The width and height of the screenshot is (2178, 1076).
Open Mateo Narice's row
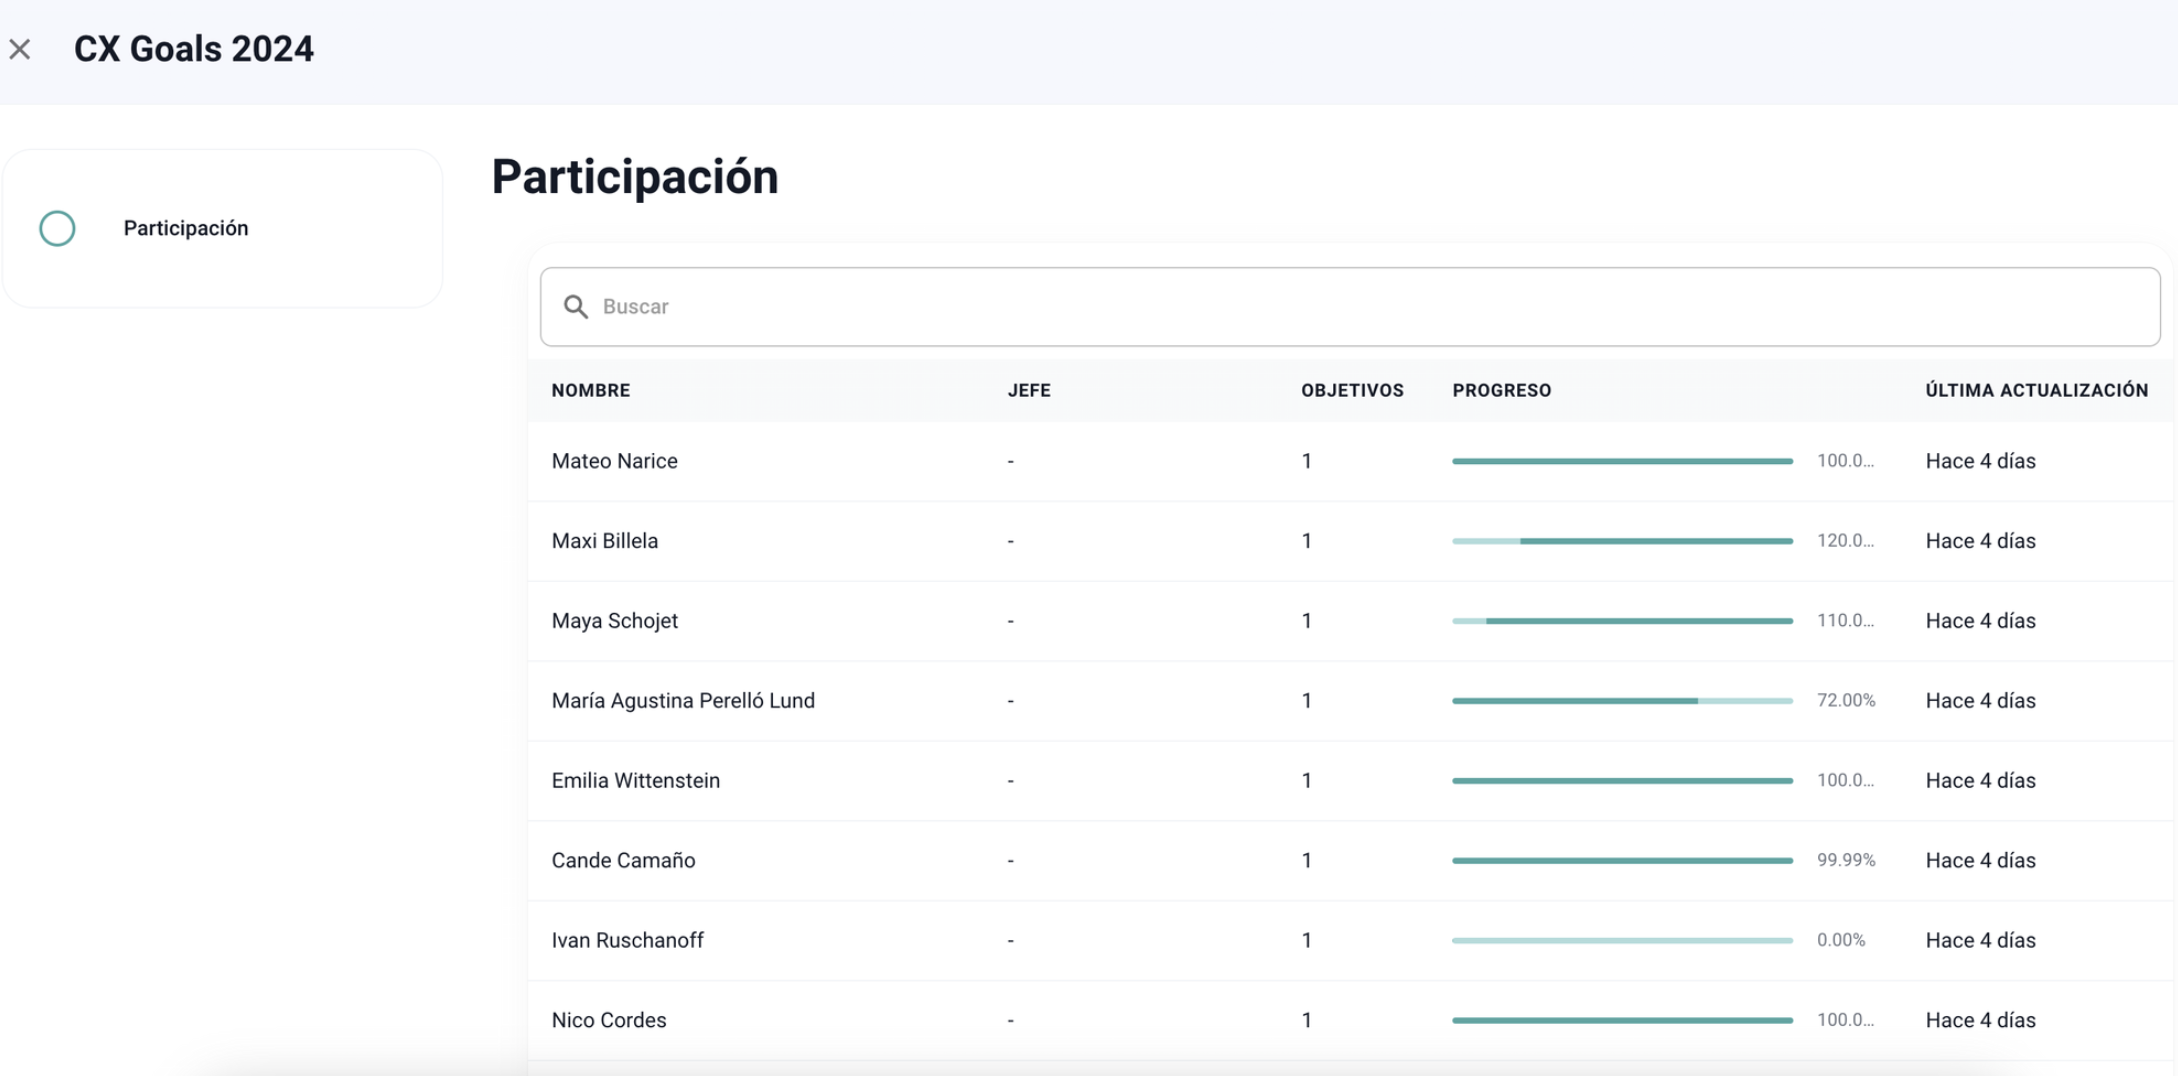(614, 461)
